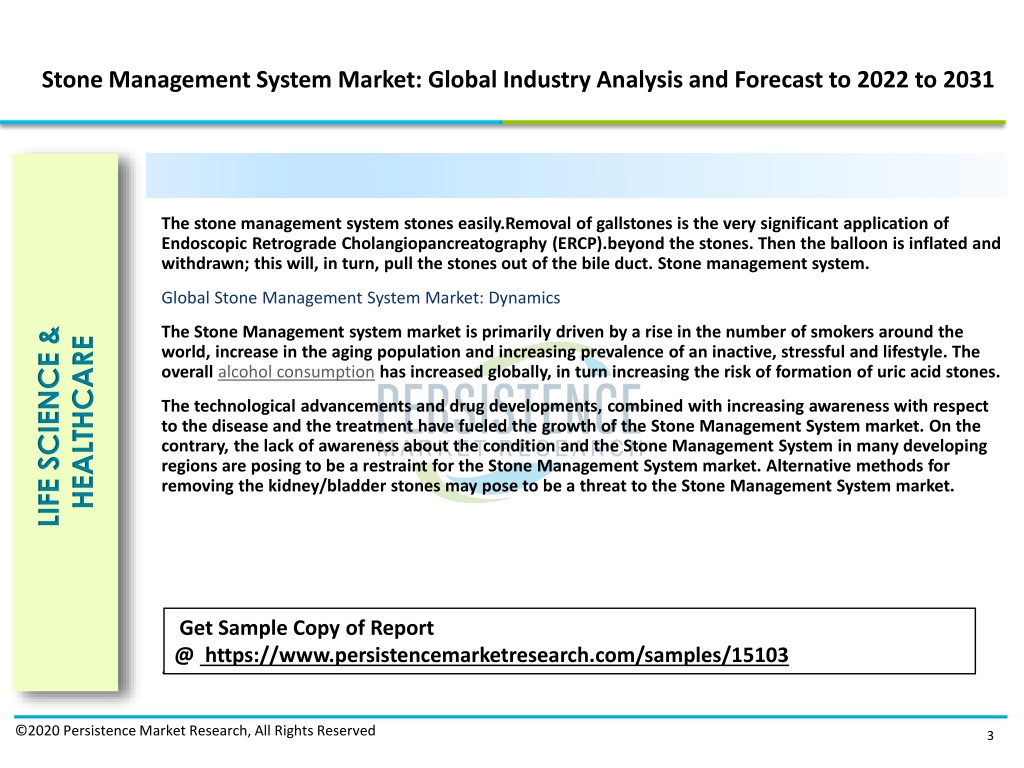
Task: Open the persistencemarketresearch.com samples/15103 link
Action: (496, 655)
